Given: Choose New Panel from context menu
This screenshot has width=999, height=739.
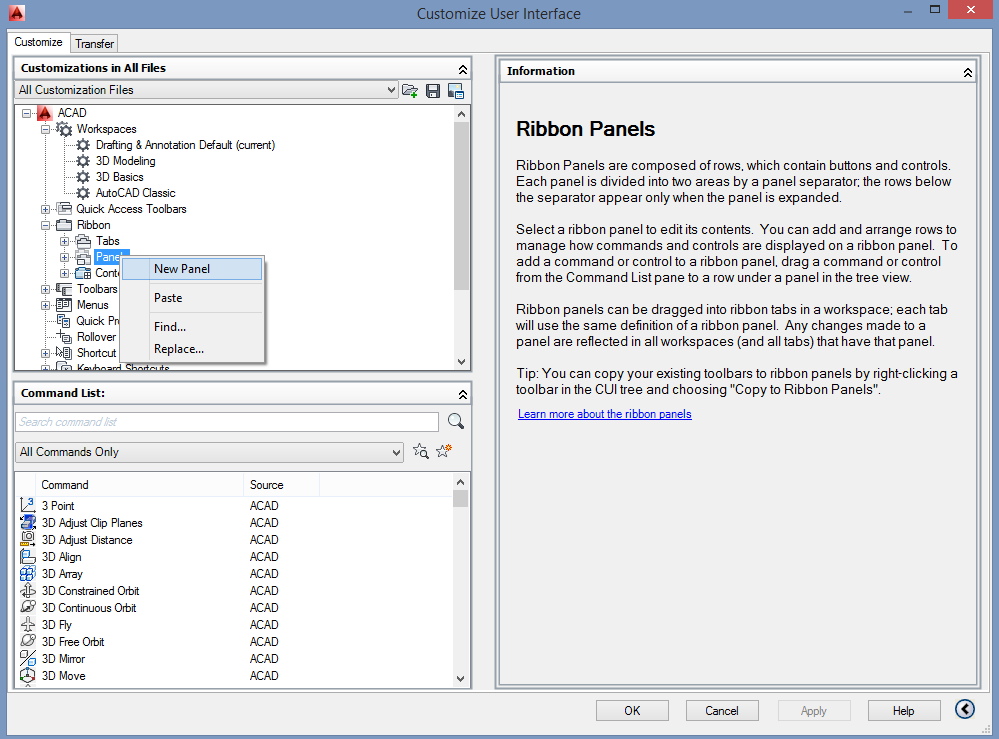Looking at the screenshot, I should click(x=182, y=269).
